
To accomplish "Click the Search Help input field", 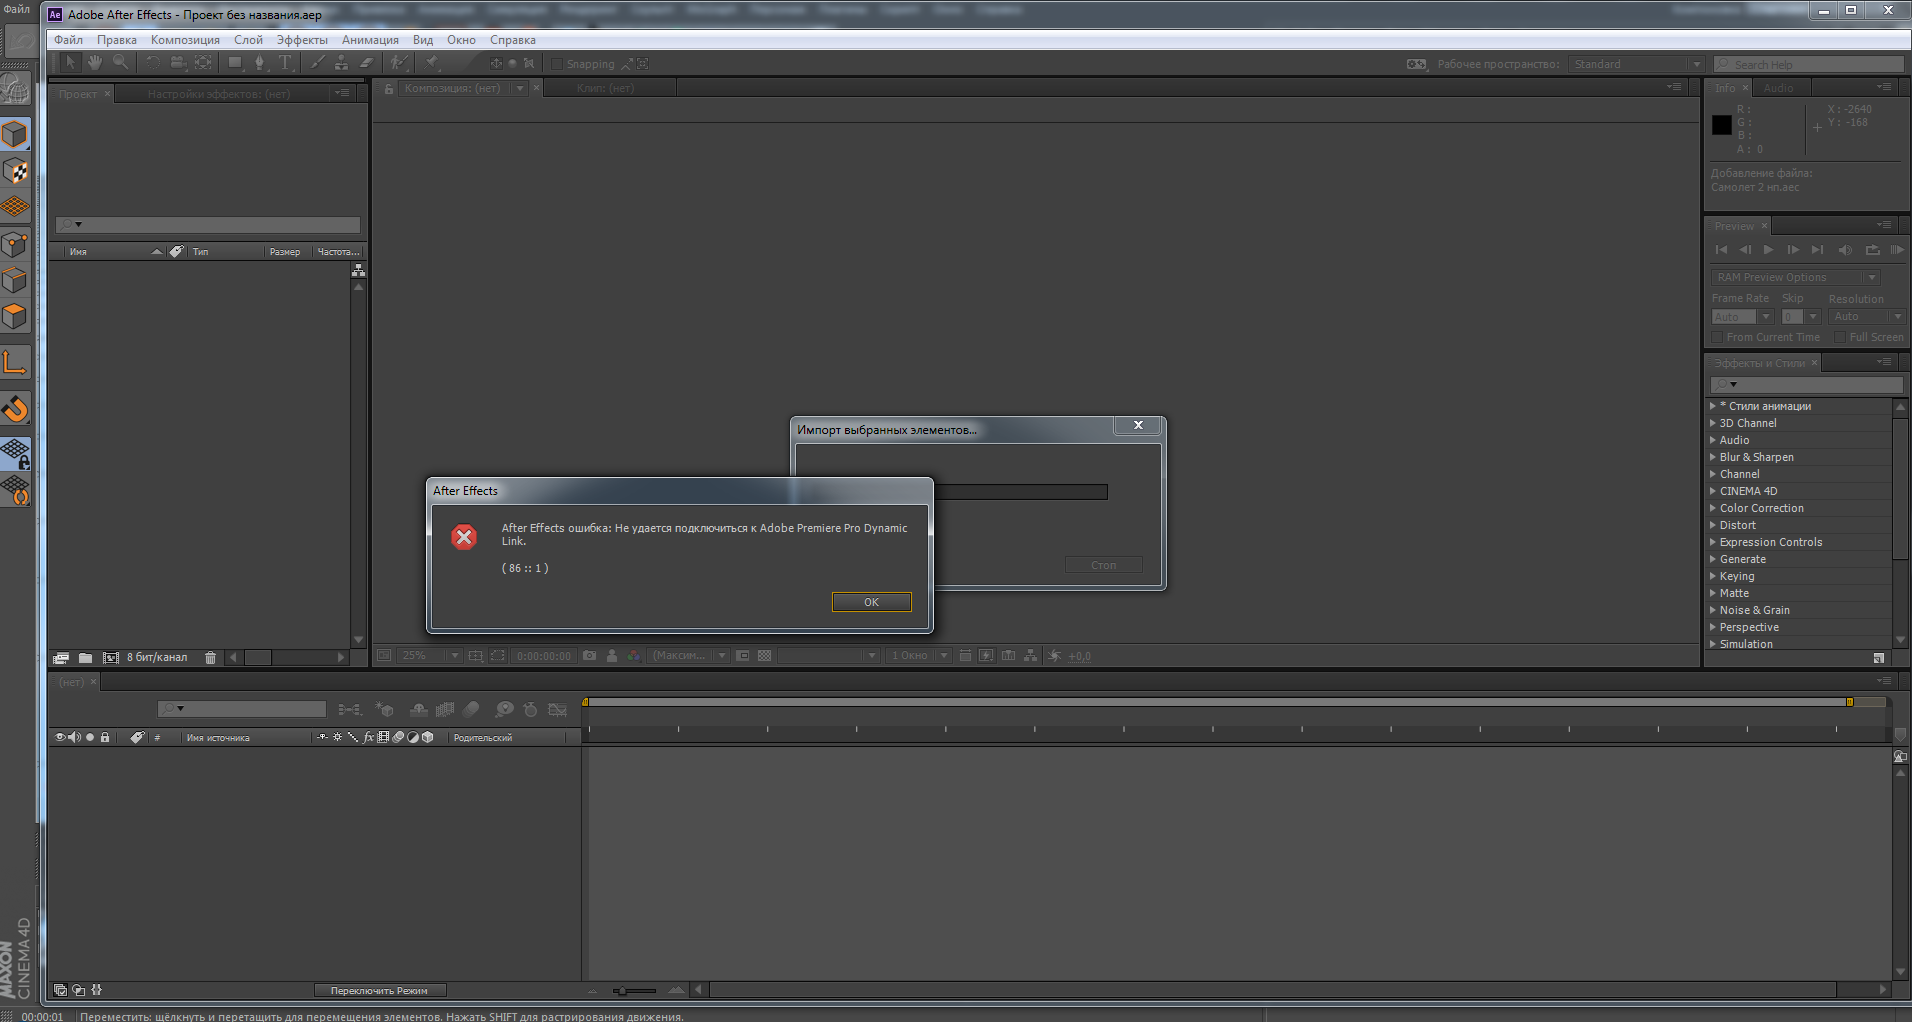I will [x=1809, y=64].
